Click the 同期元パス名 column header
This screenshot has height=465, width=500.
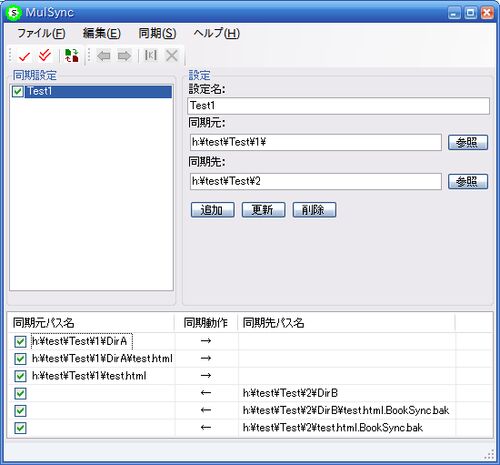click(x=91, y=322)
